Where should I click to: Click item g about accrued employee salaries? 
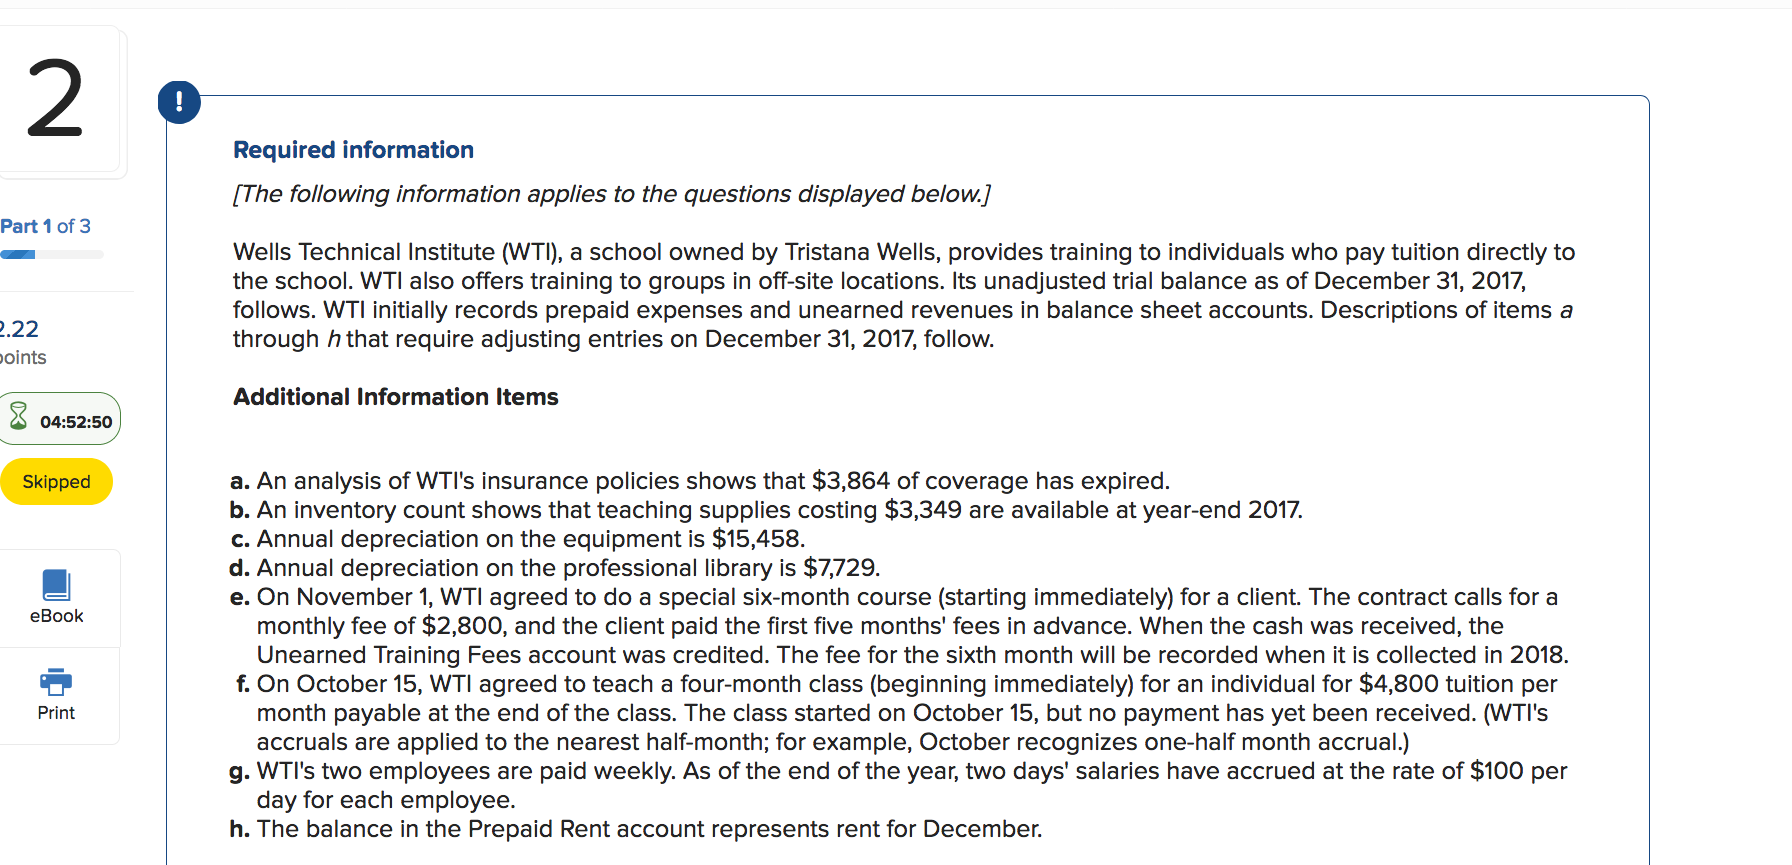[x=898, y=785]
